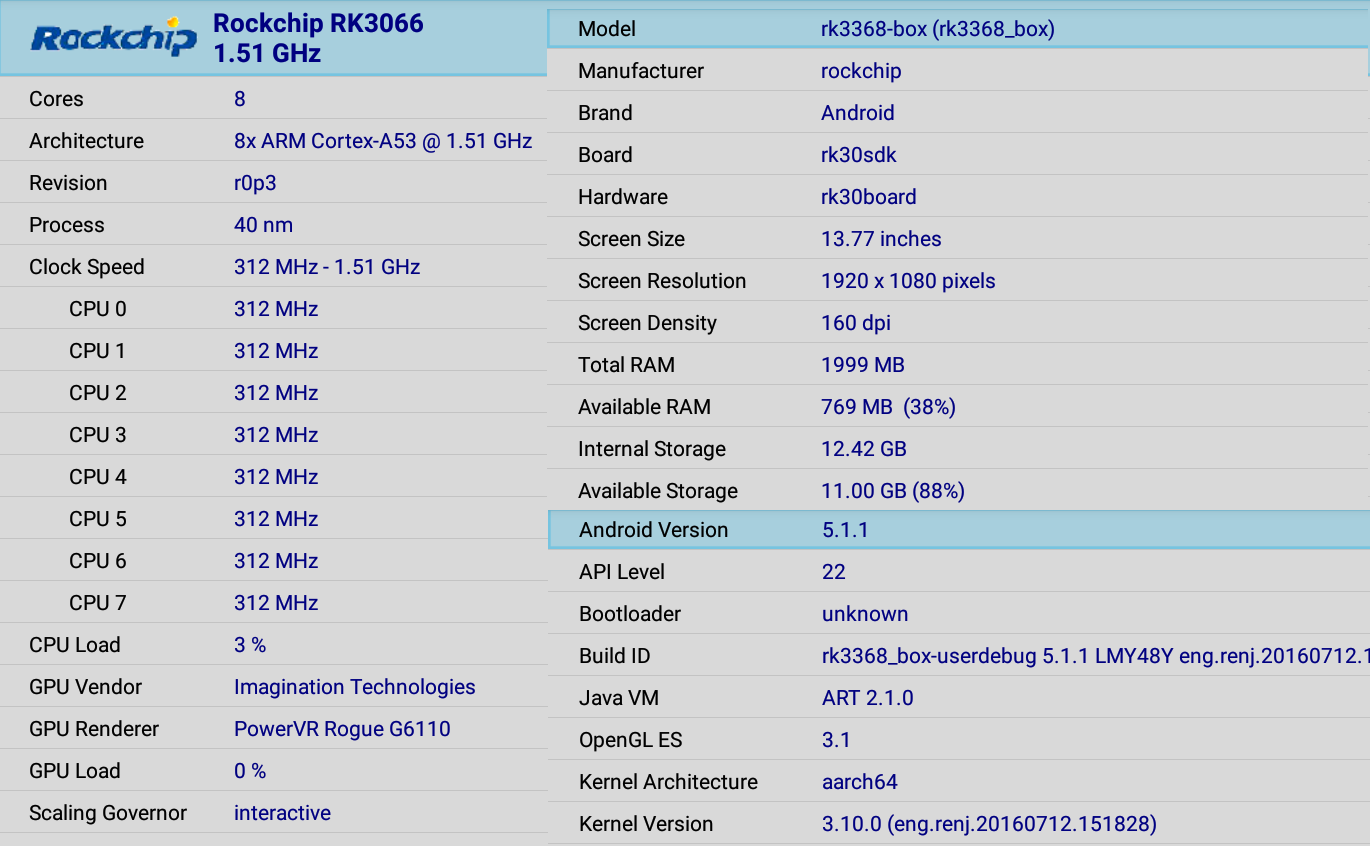Click Kernel Version 3.10.0 value

click(989, 824)
